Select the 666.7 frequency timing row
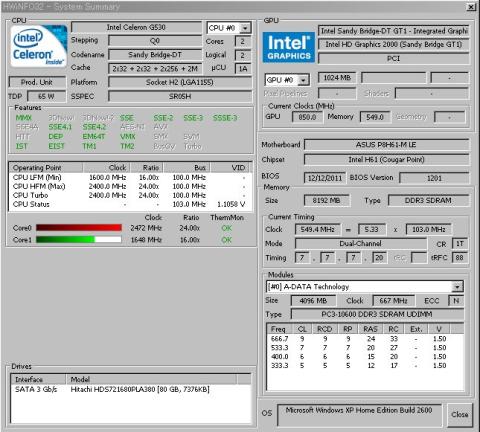 [x=365, y=339]
